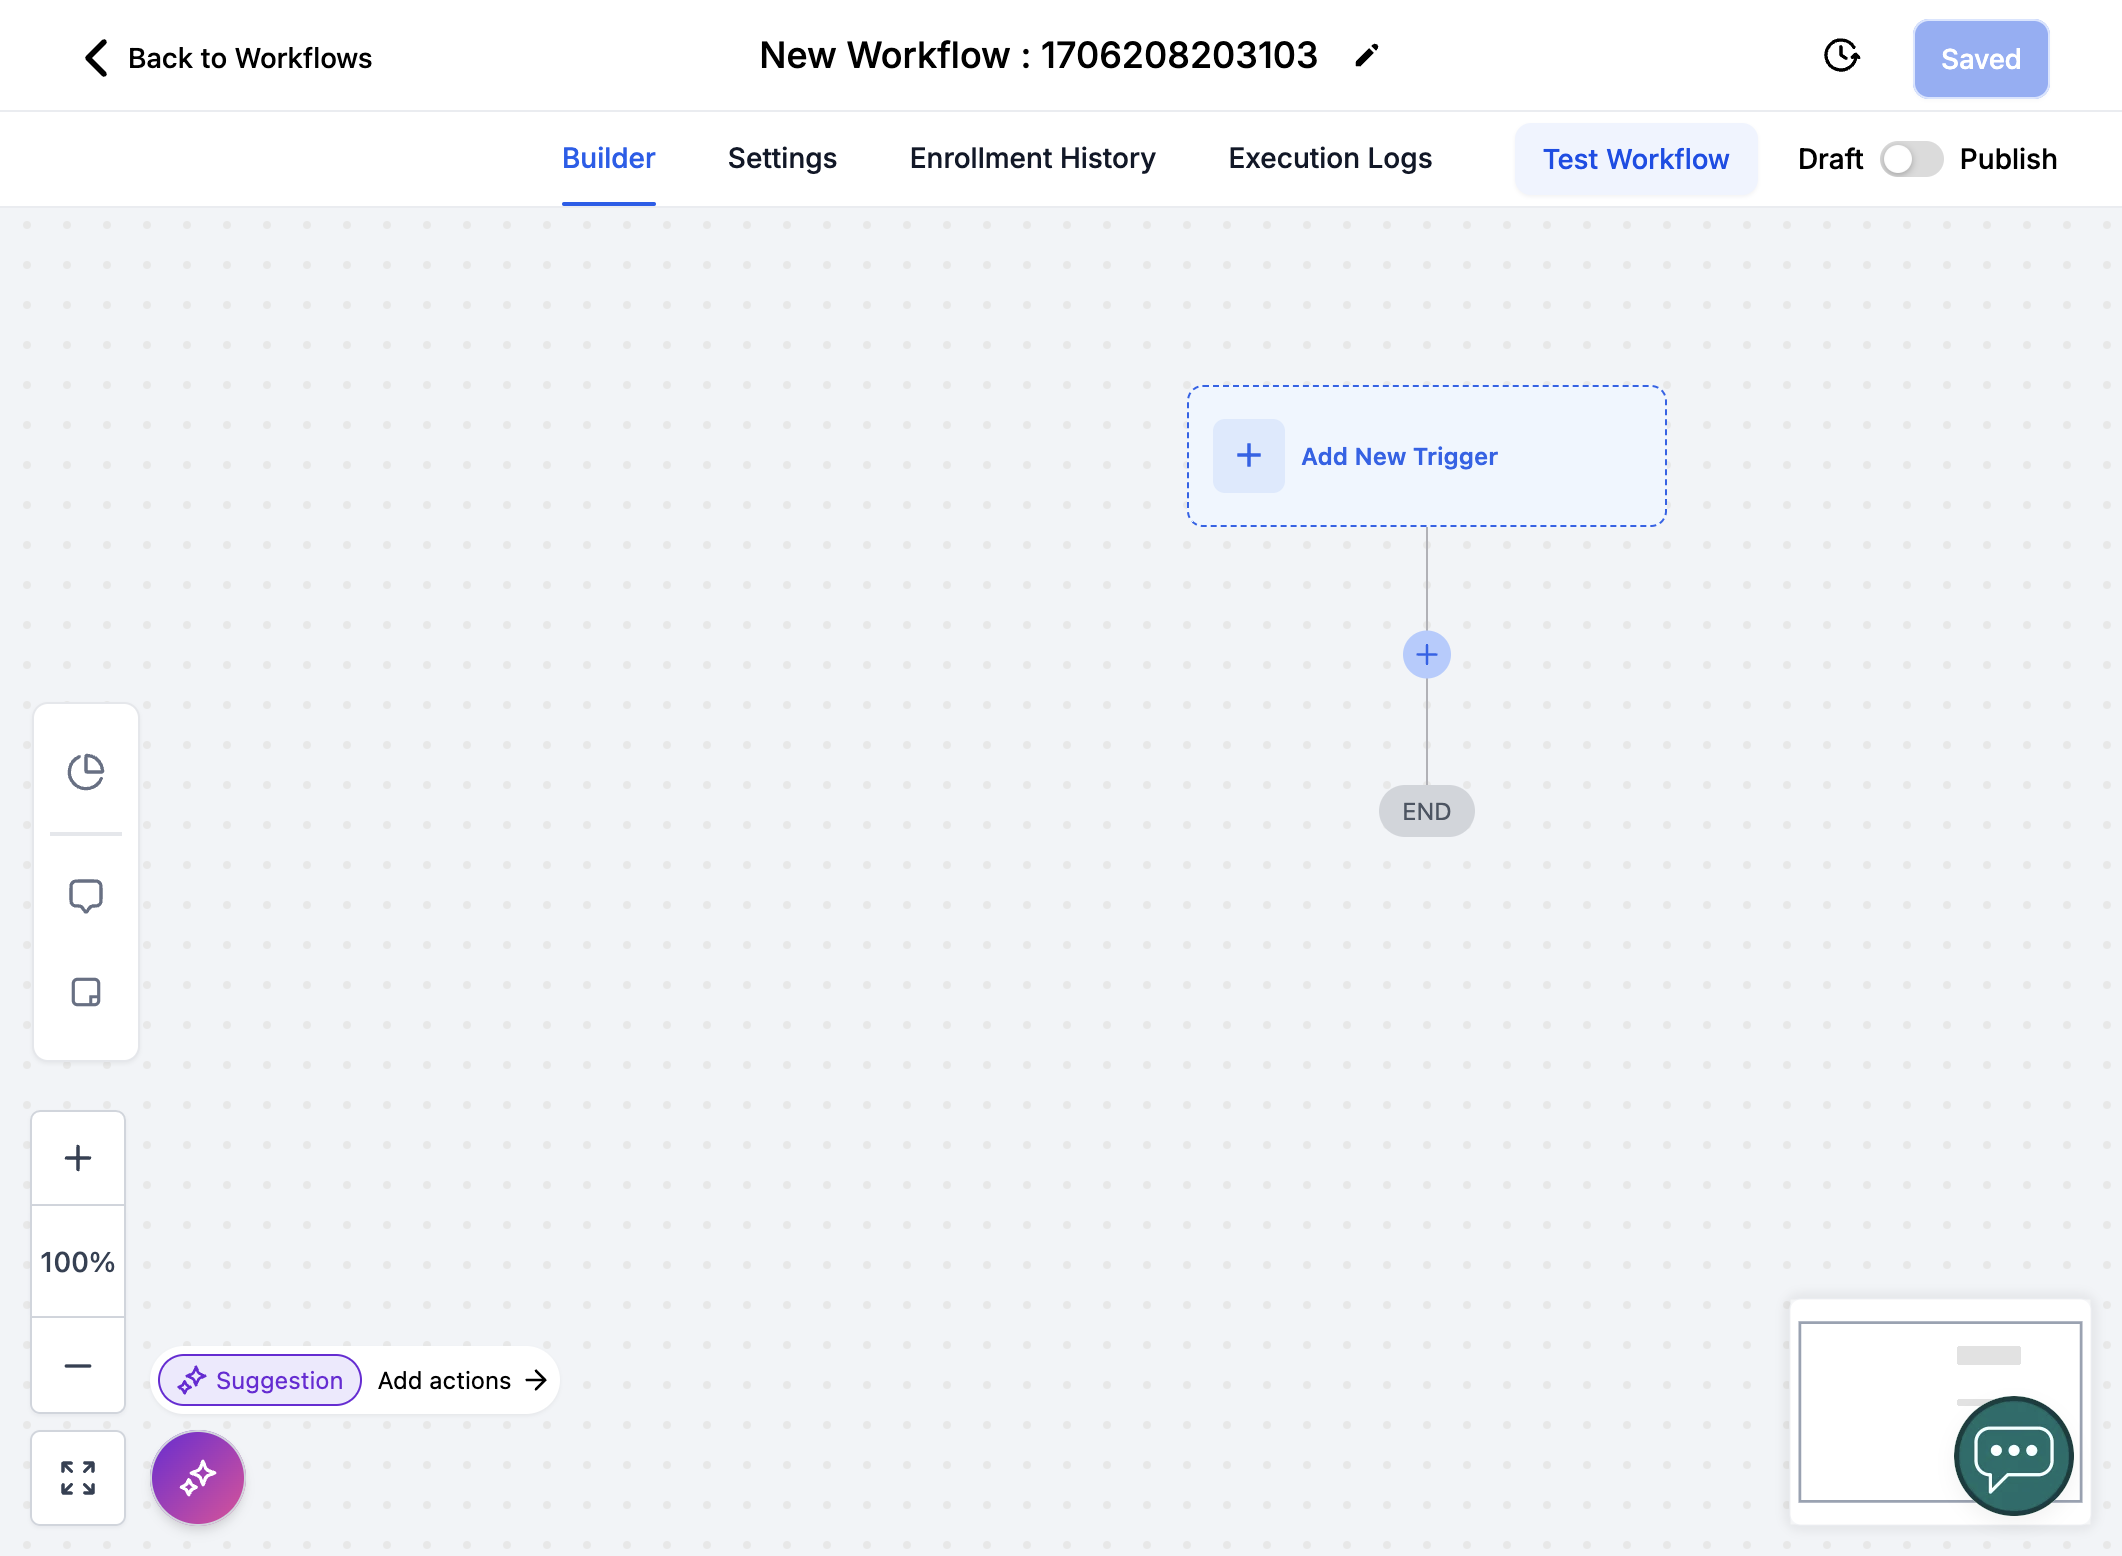Toggle Draft to Publish switch
The width and height of the screenshot is (2122, 1556).
pos(1911,159)
